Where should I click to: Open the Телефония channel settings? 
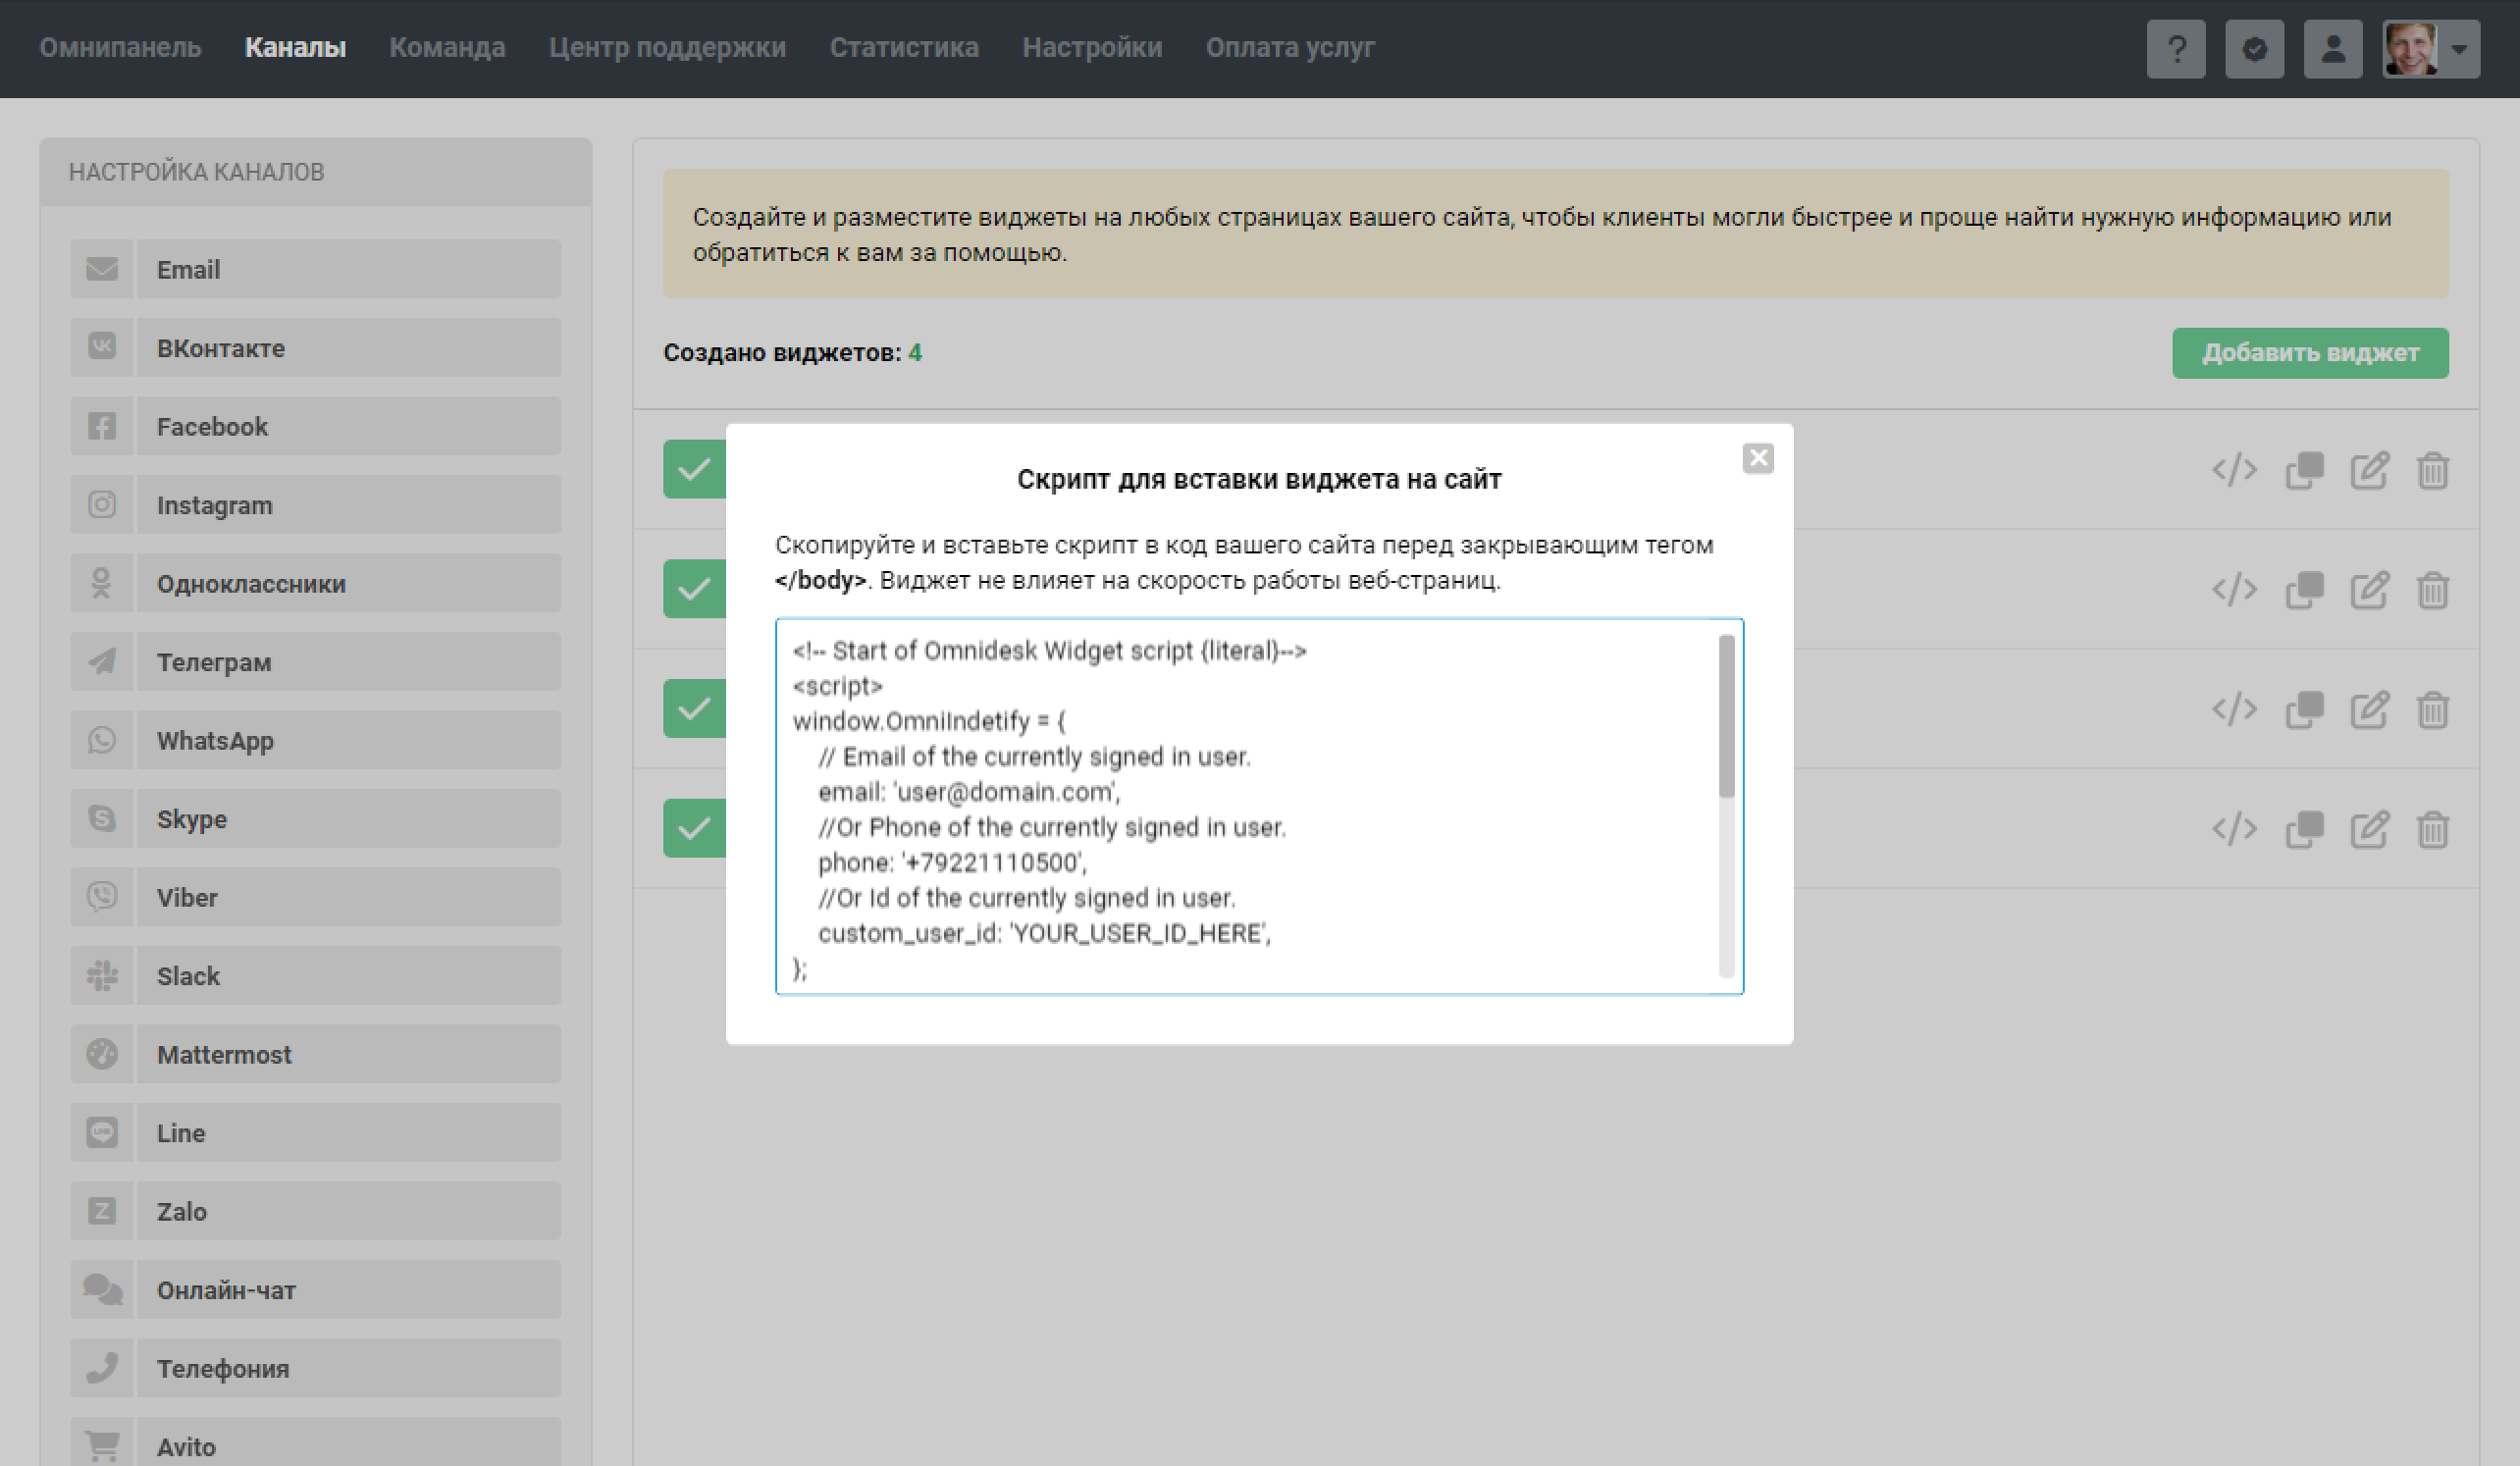(315, 1368)
